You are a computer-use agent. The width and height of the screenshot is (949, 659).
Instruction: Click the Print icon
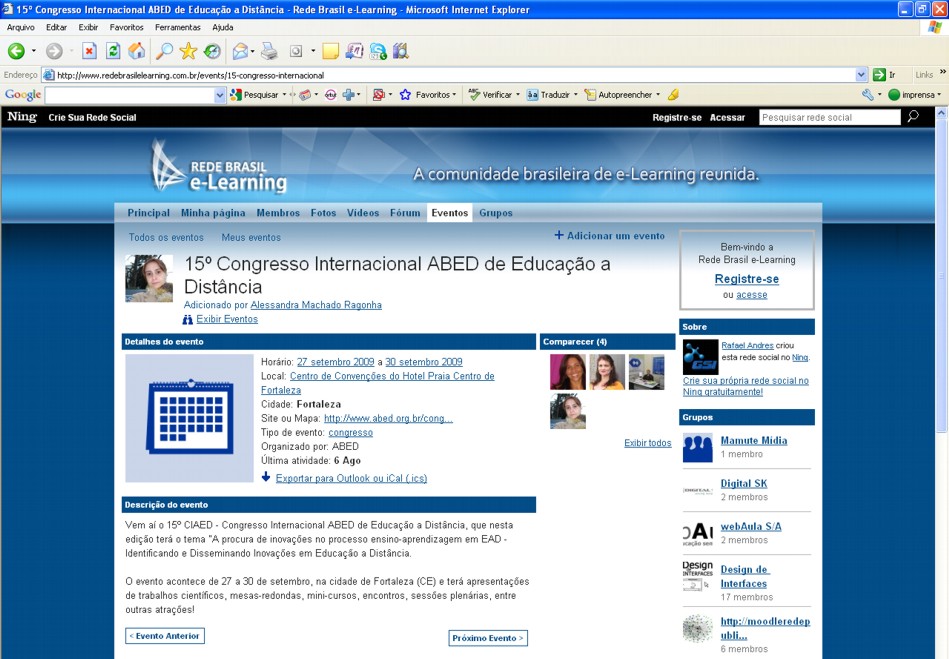[269, 51]
